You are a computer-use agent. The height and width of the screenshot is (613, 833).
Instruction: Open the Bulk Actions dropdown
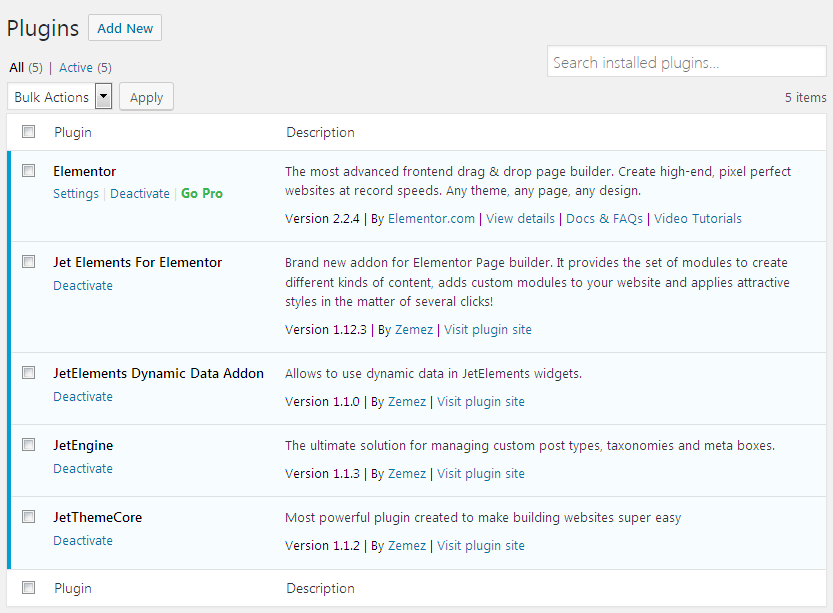tap(60, 96)
